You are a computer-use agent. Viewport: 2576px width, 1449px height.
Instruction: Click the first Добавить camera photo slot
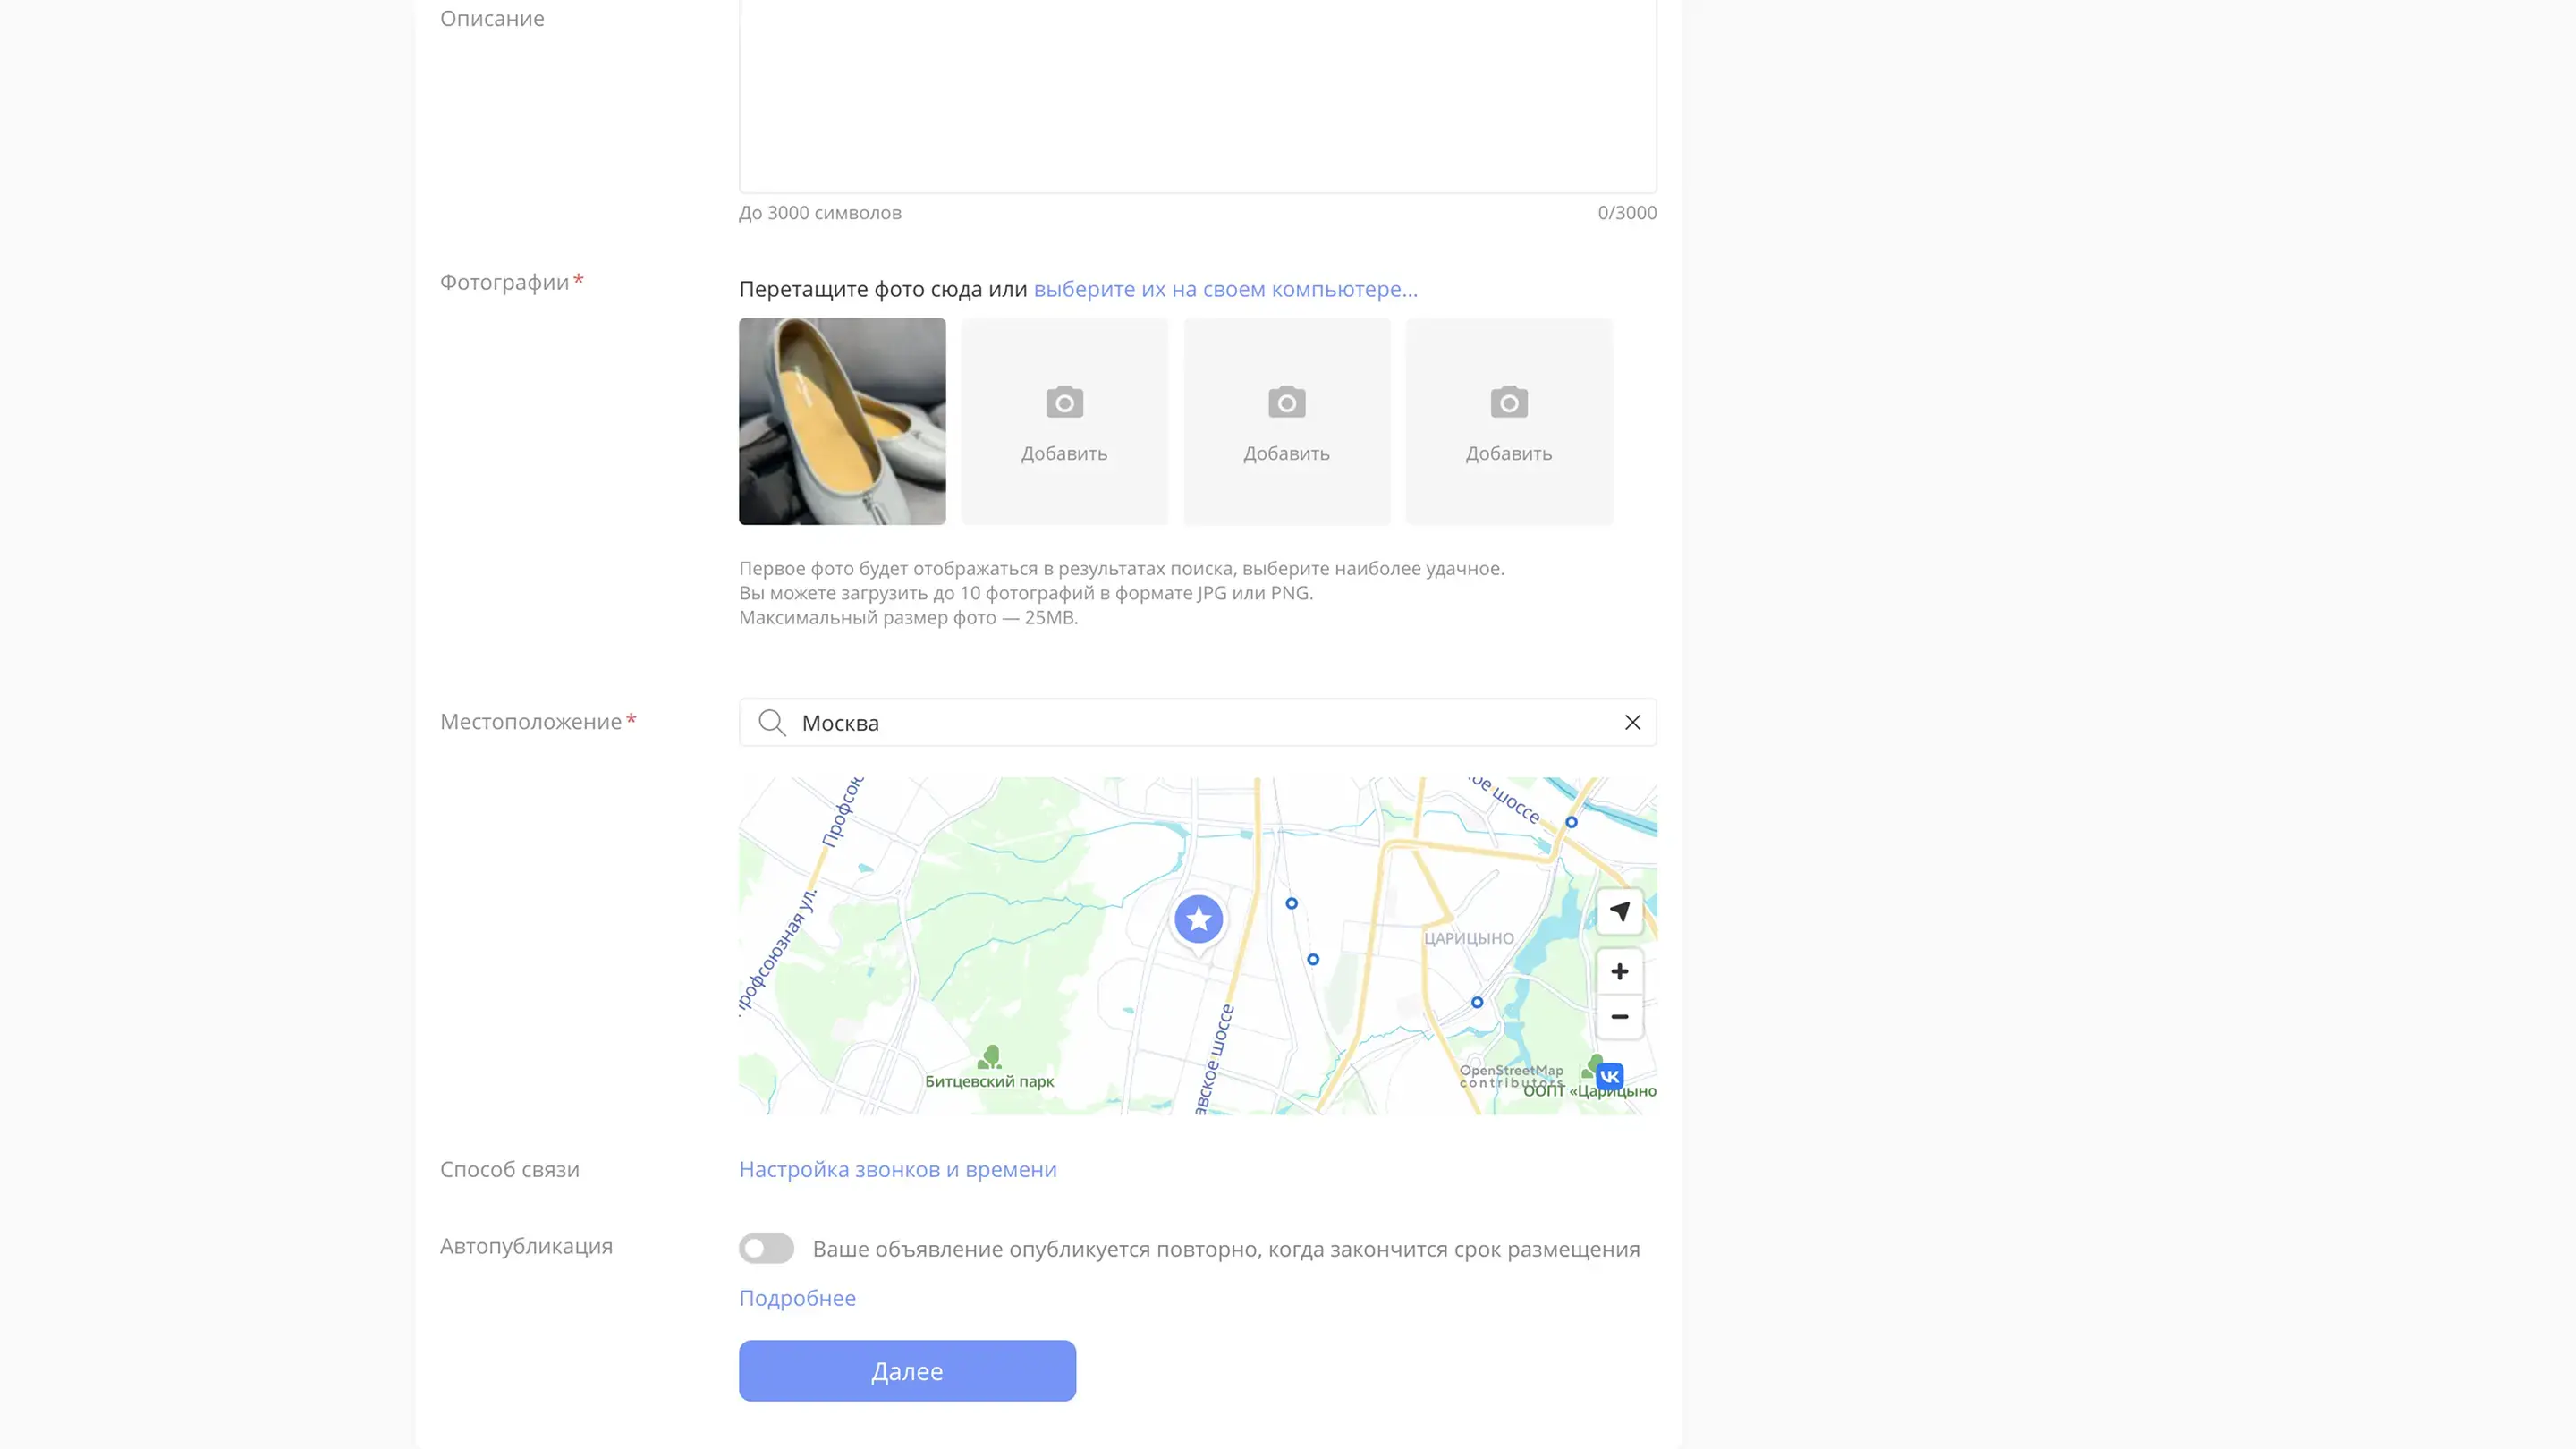point(1064,421)
